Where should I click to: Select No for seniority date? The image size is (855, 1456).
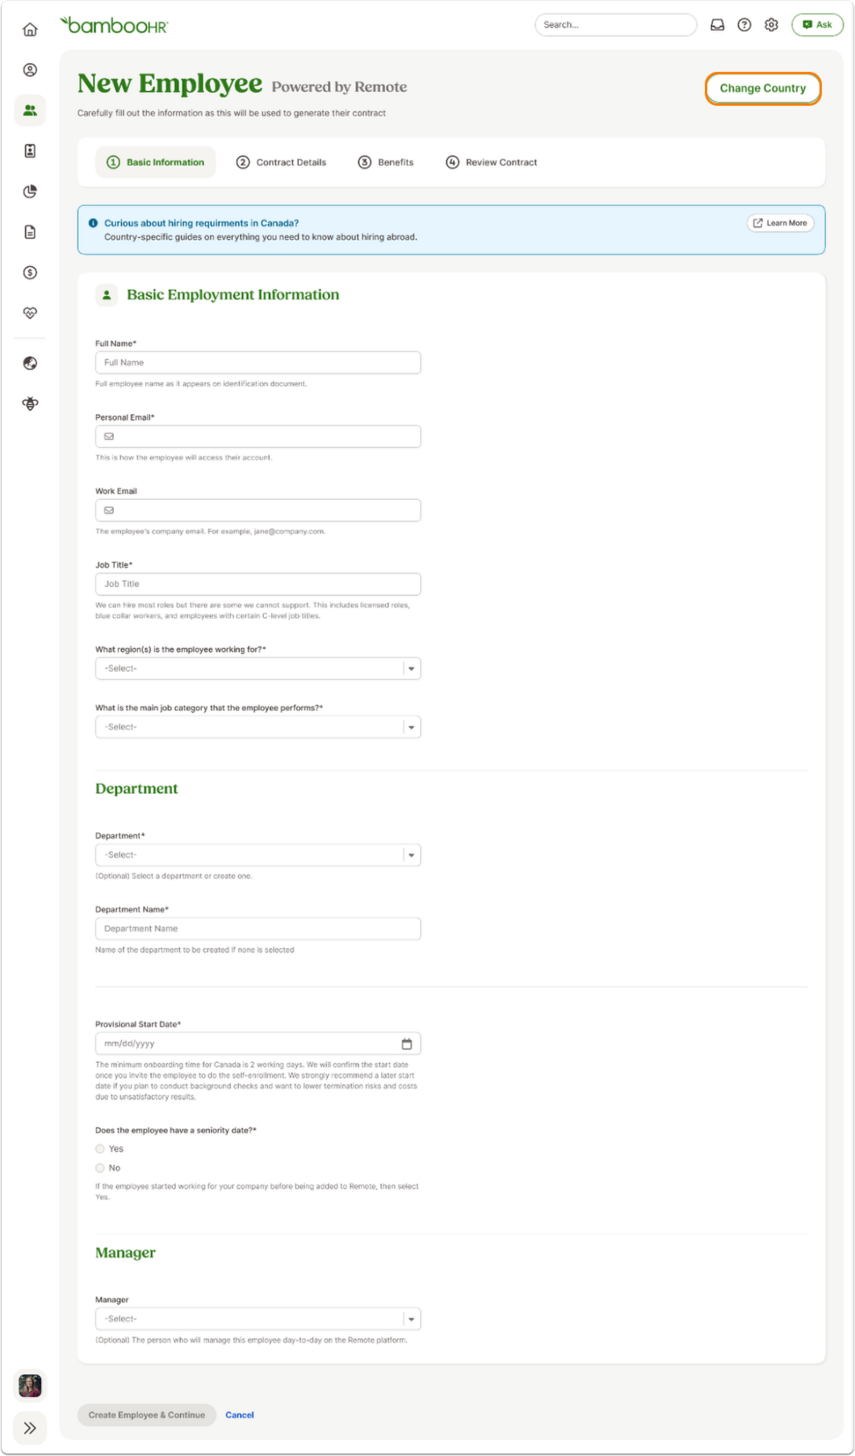pos(100,1168)
